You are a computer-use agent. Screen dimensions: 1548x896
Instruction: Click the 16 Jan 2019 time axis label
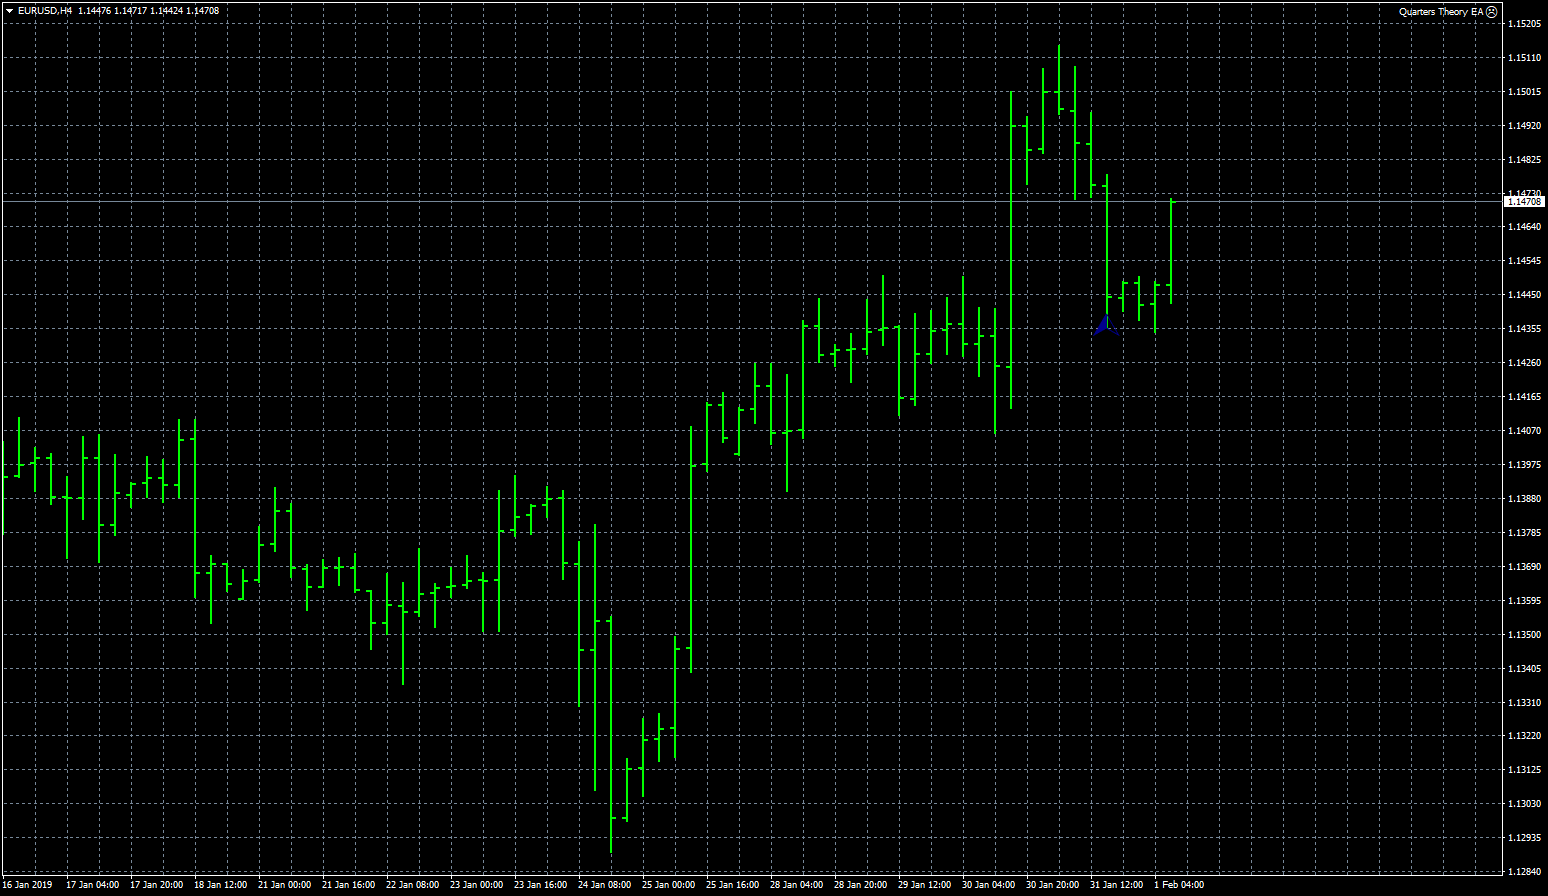27,884
